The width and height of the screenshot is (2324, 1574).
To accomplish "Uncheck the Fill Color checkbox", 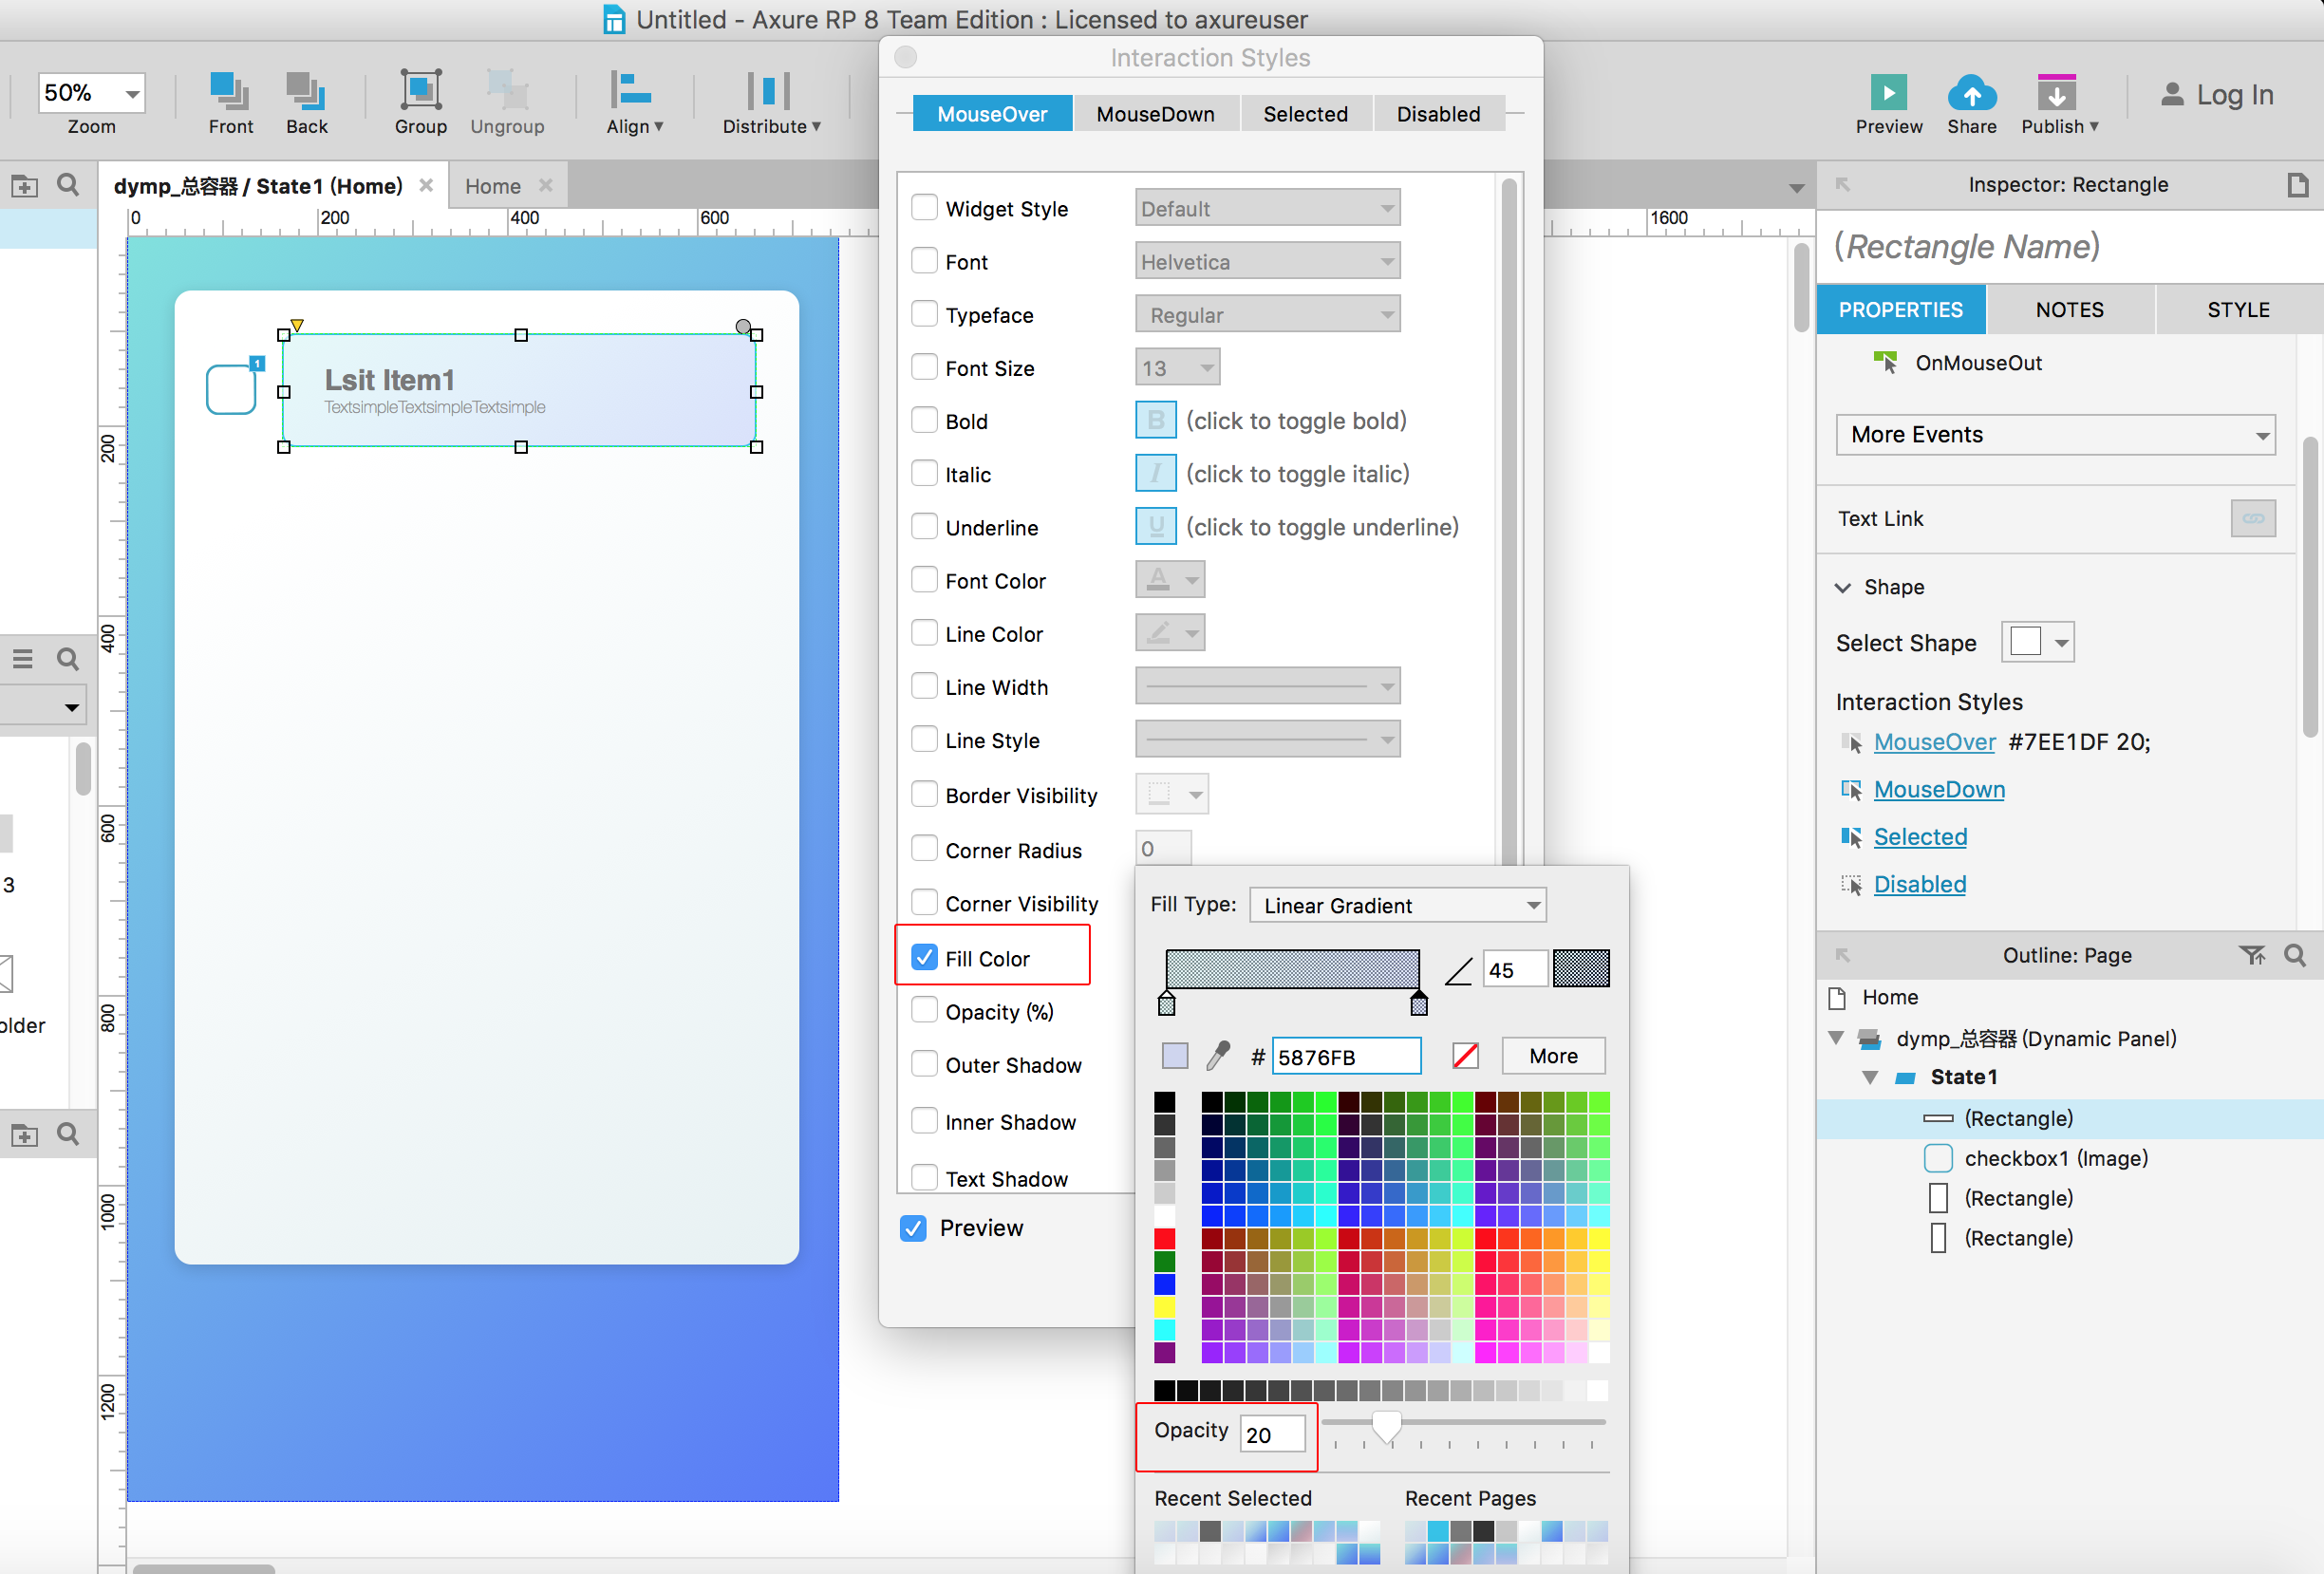I will 925,957.
